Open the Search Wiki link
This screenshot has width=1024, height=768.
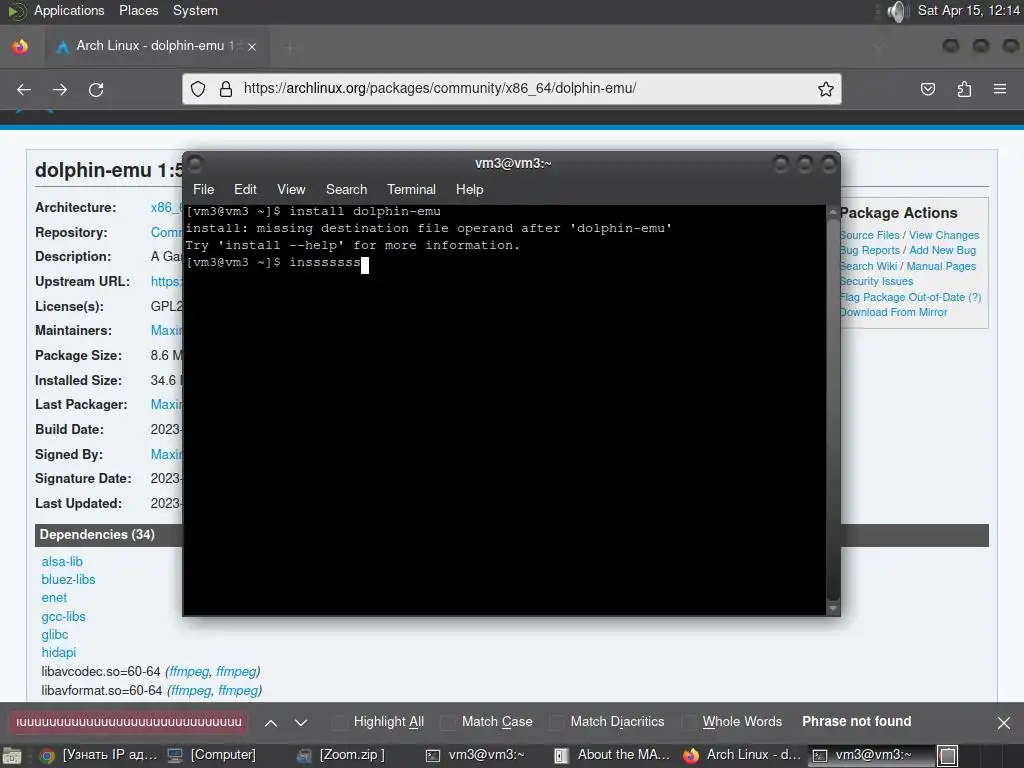[x=869, y=266]
